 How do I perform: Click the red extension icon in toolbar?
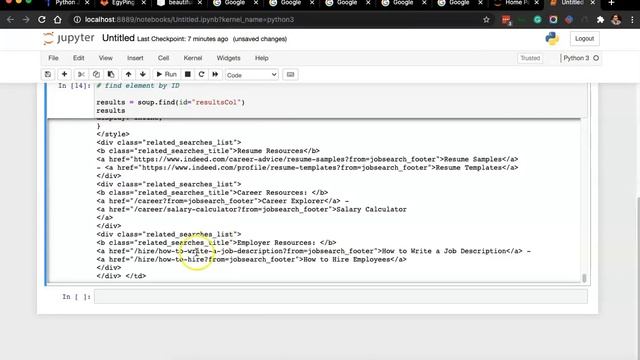(506, 20)
